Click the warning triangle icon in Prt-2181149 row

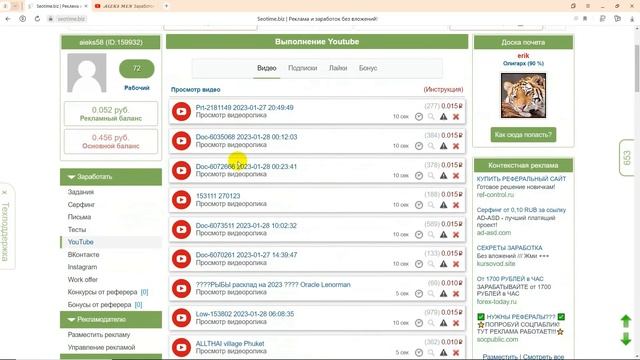tap(443, 117)
